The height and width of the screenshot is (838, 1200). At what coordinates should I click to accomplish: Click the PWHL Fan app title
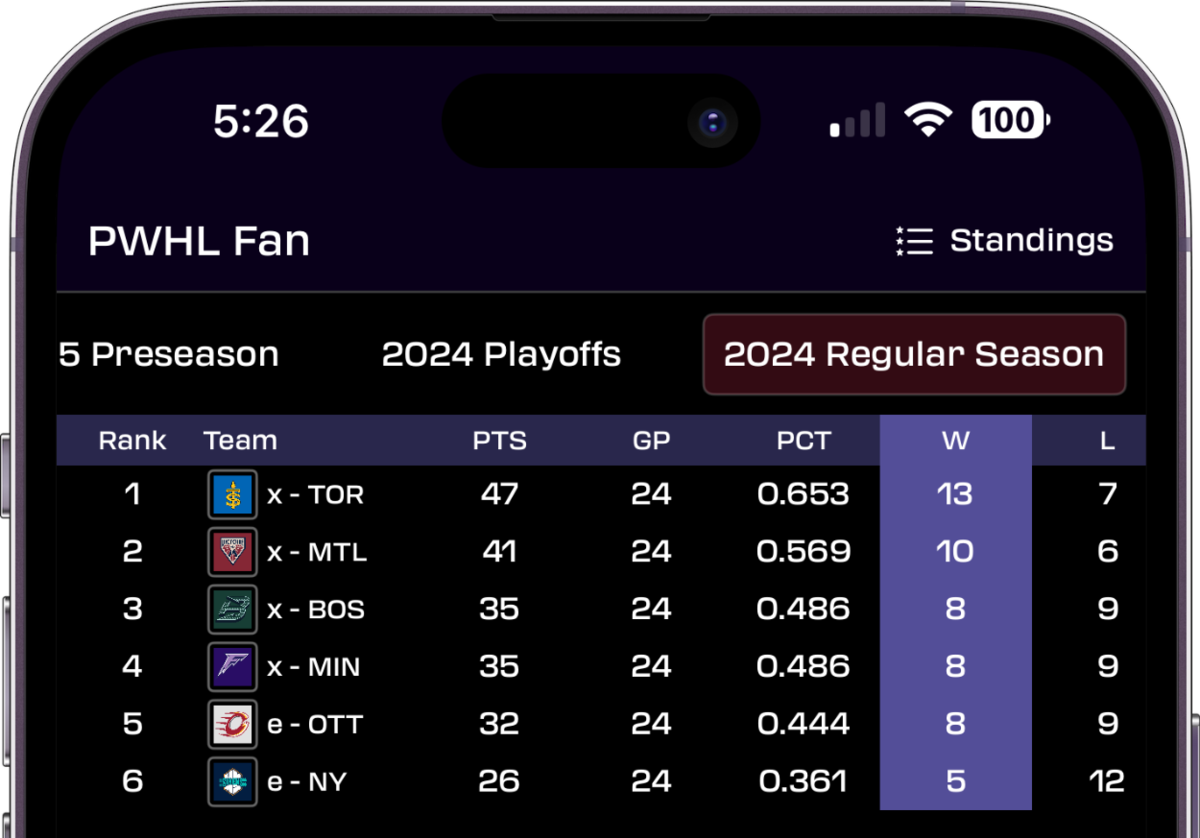point(198,240)
